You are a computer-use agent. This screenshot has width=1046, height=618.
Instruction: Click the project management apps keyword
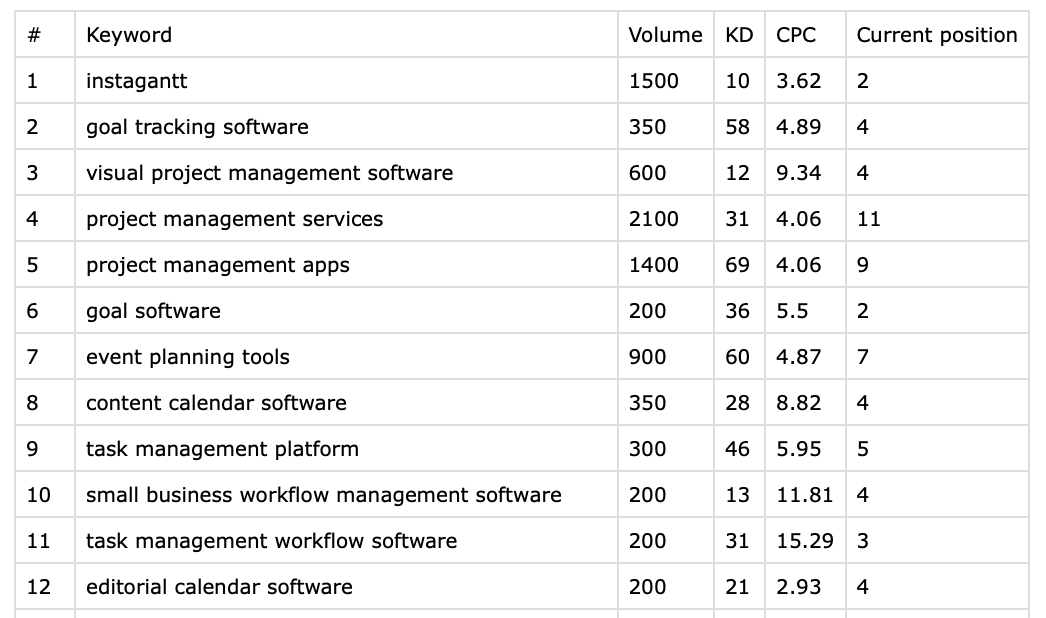click(217, 265)
